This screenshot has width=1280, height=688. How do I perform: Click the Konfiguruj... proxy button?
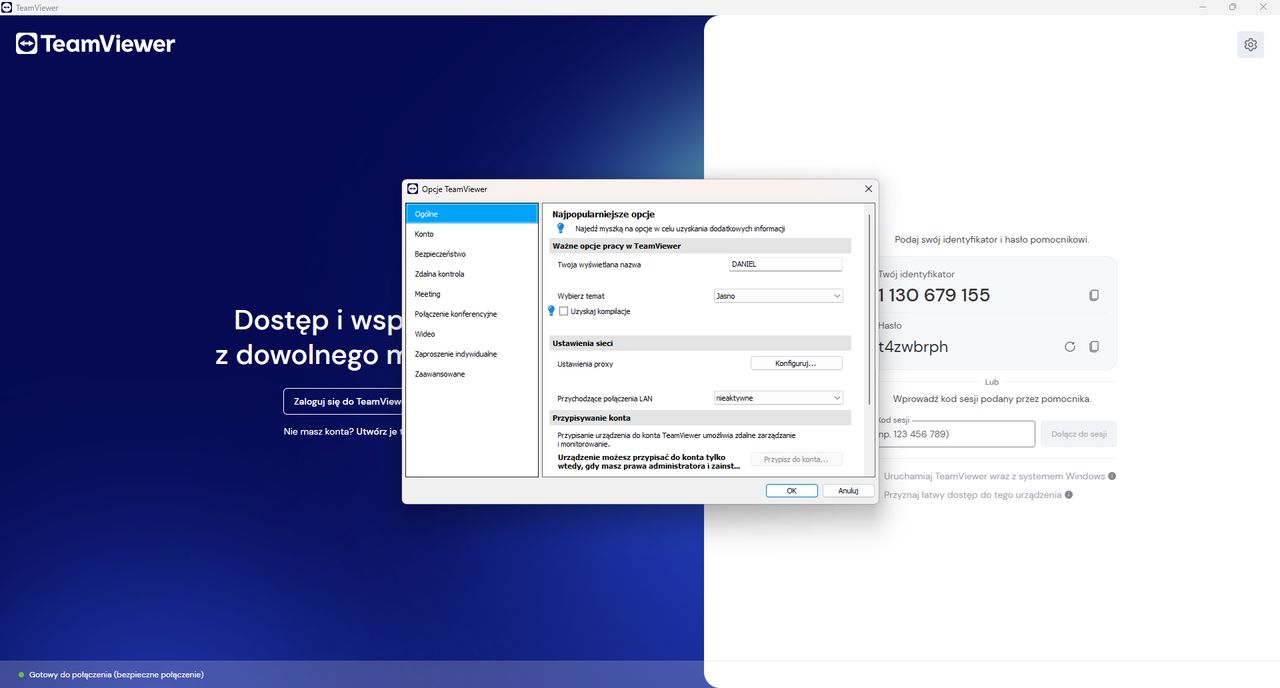click(796, 363)
